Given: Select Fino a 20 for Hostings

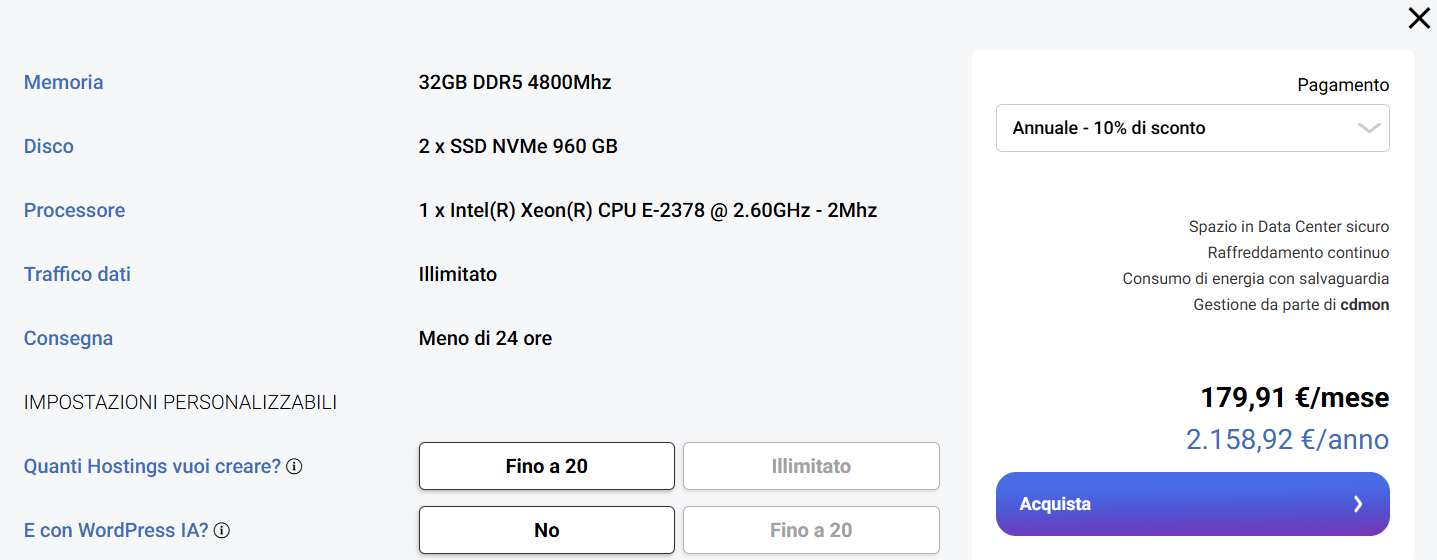Looking at the screenshot, I should click(x=546, y=466).
